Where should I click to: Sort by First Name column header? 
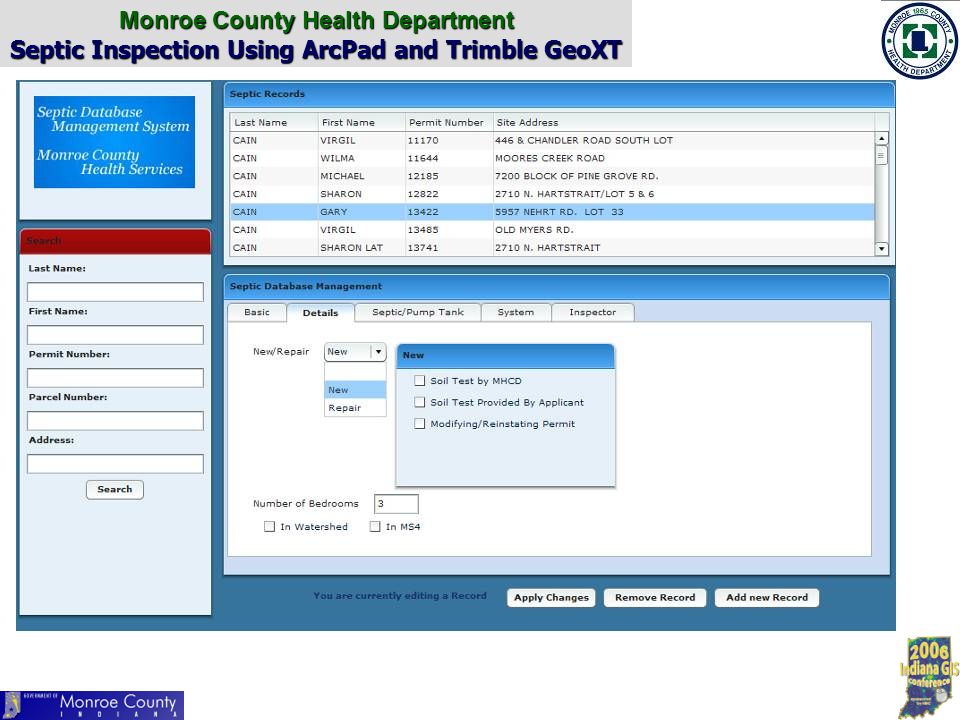pyautogui.click(x=361, y=122)
